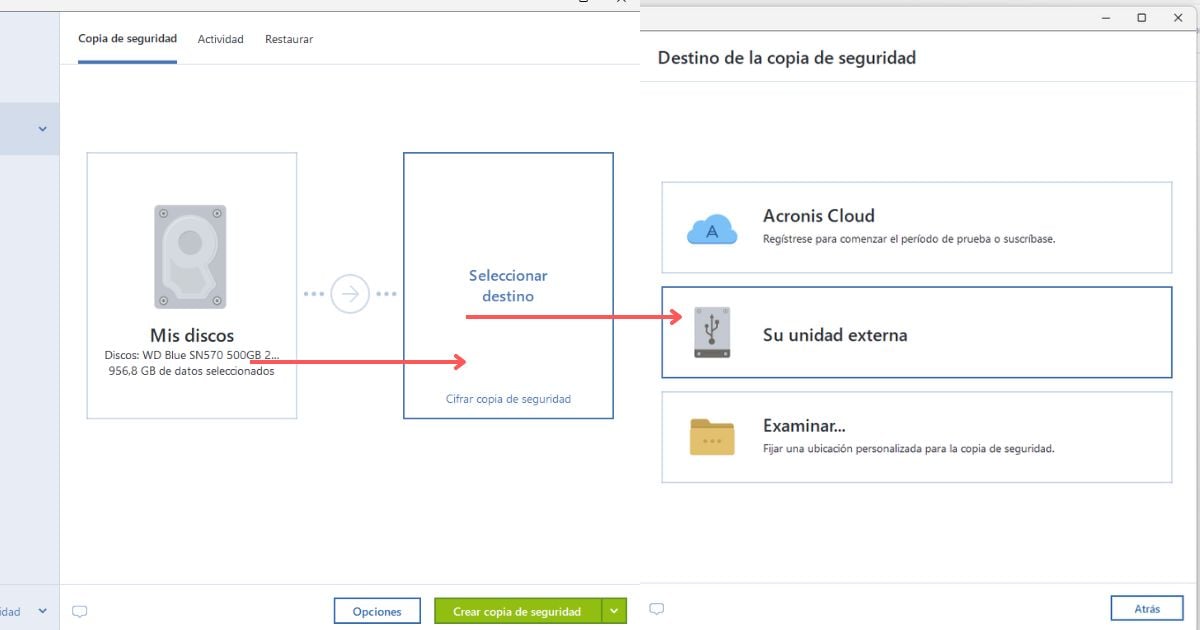Click the hard disk icon above Mis discos
Screen dimensions: 1200x630
[190, 257]
